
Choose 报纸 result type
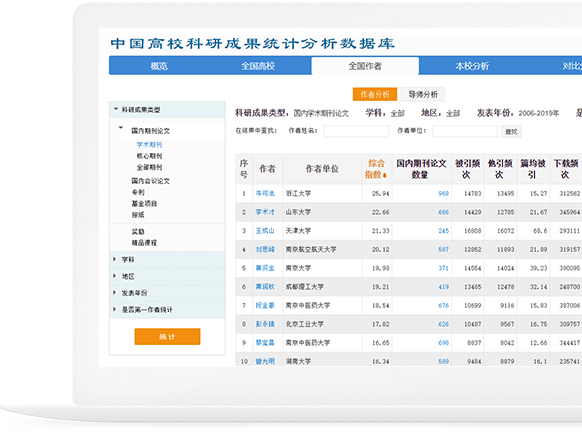point(138,215)
